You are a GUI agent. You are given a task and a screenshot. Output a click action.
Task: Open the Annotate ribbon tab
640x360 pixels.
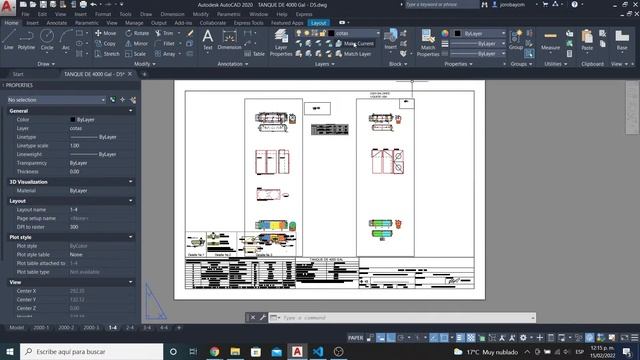tap(57, 23)
